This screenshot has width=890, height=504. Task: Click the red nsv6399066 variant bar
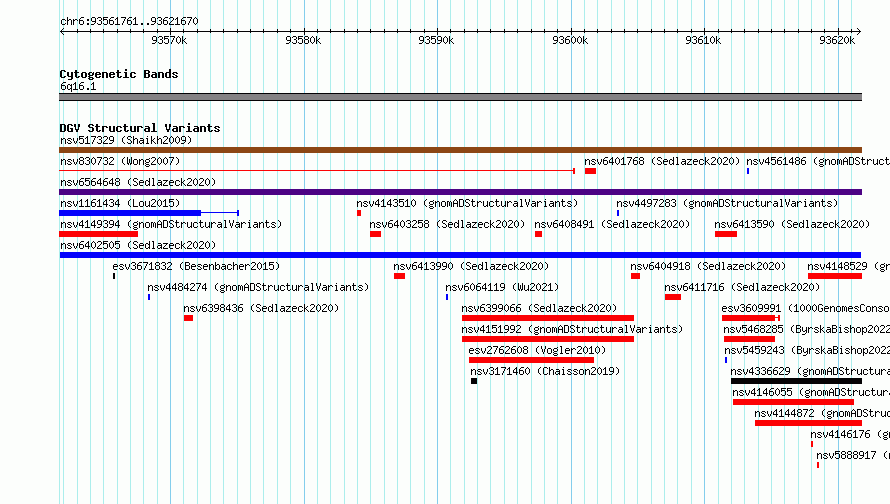click(x=548, y=318)
